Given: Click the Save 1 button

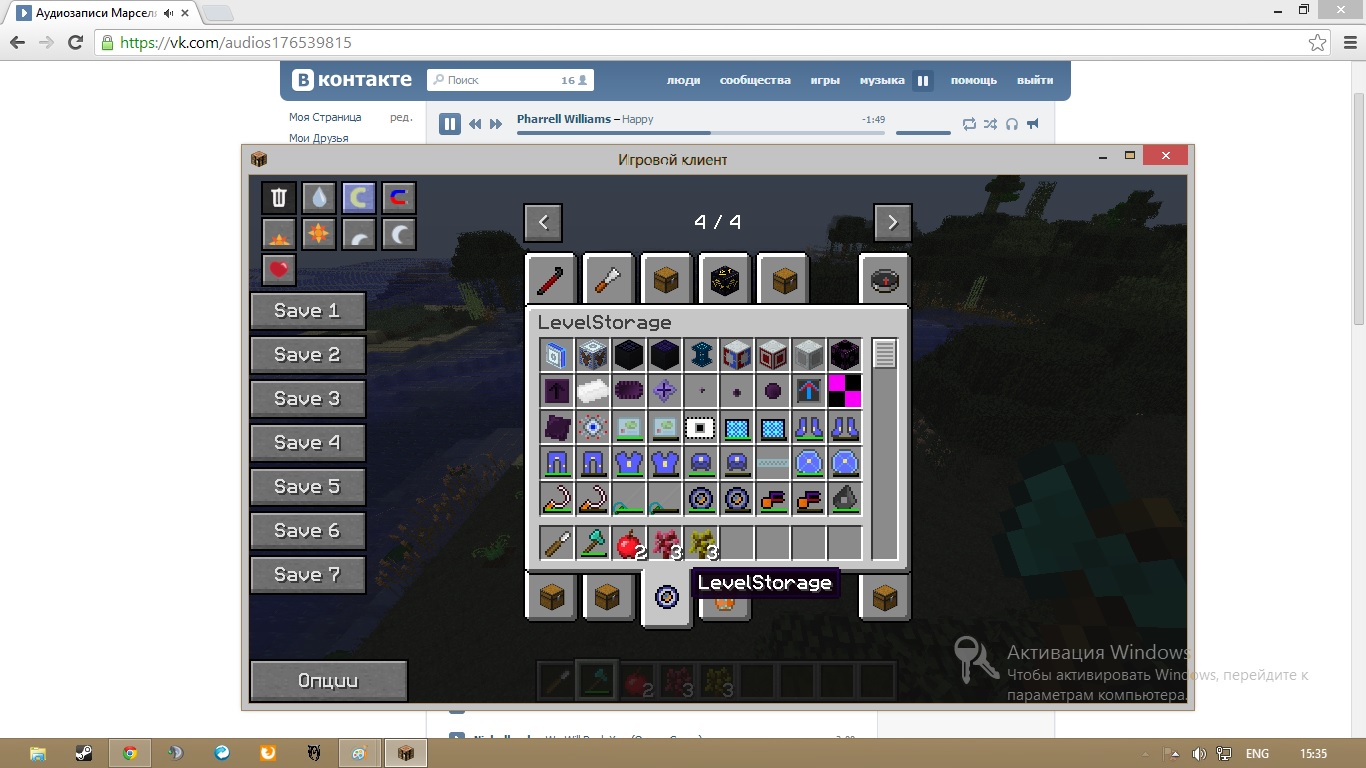Looking at the screenshot, I should click(x=307, y=311).
